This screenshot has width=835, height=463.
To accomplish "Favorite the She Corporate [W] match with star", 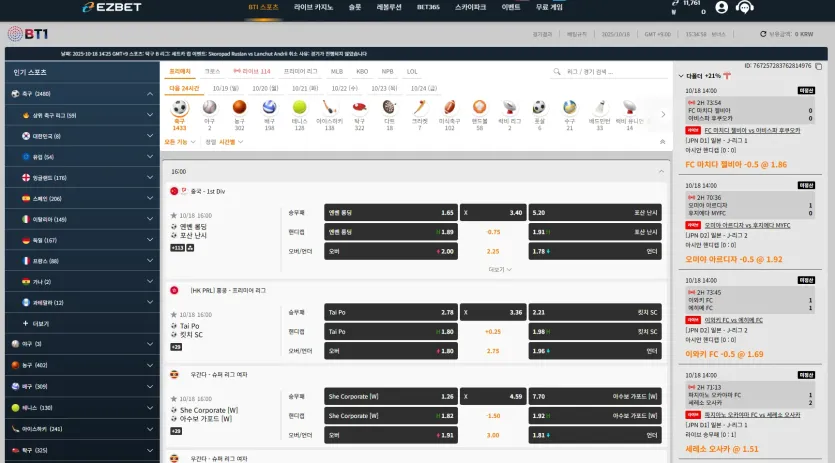I will [174, 399].
